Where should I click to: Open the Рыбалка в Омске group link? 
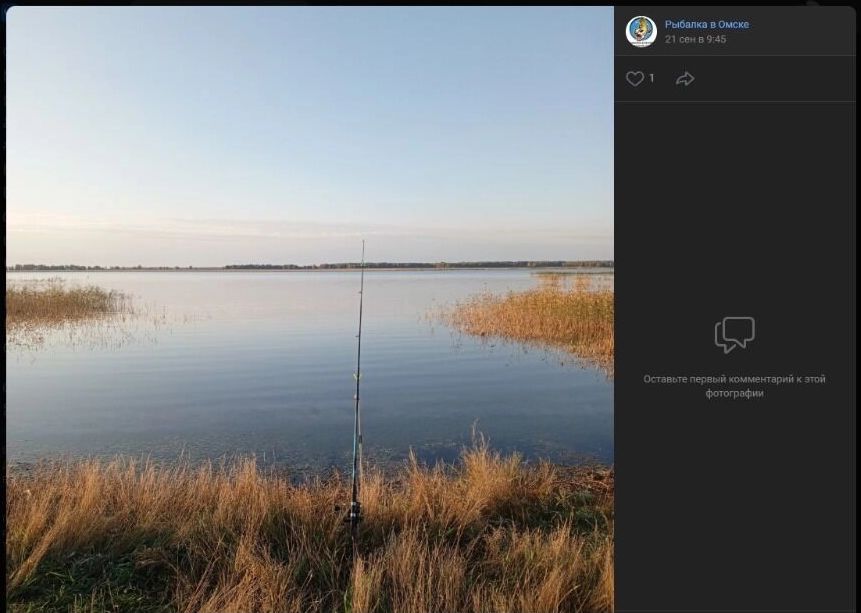coord(706,24)
